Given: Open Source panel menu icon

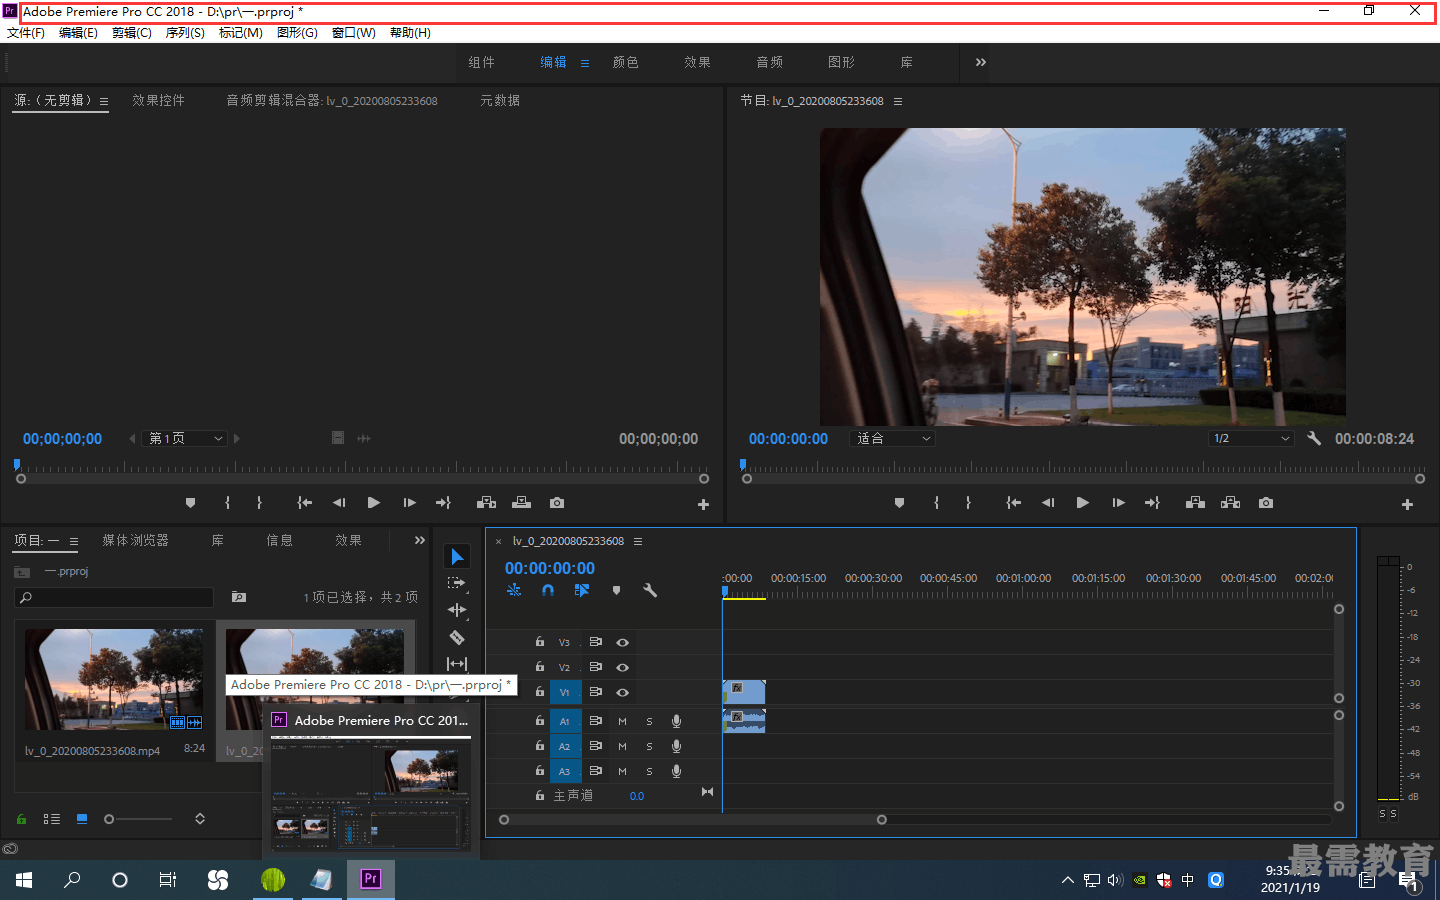Looking at the screenshot, I should point(104,101).
